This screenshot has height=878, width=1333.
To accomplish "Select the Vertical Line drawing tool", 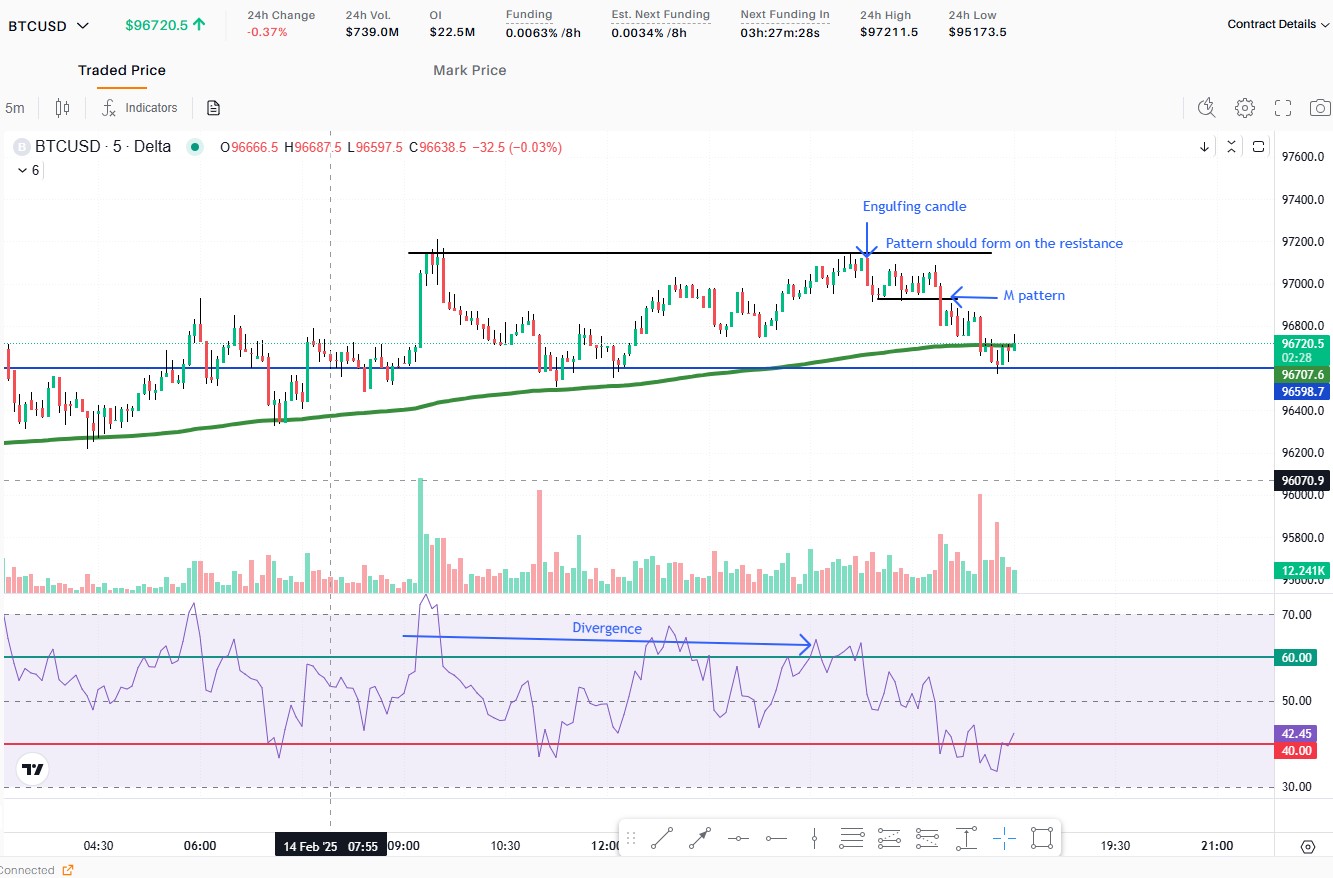I will point(814,837).
